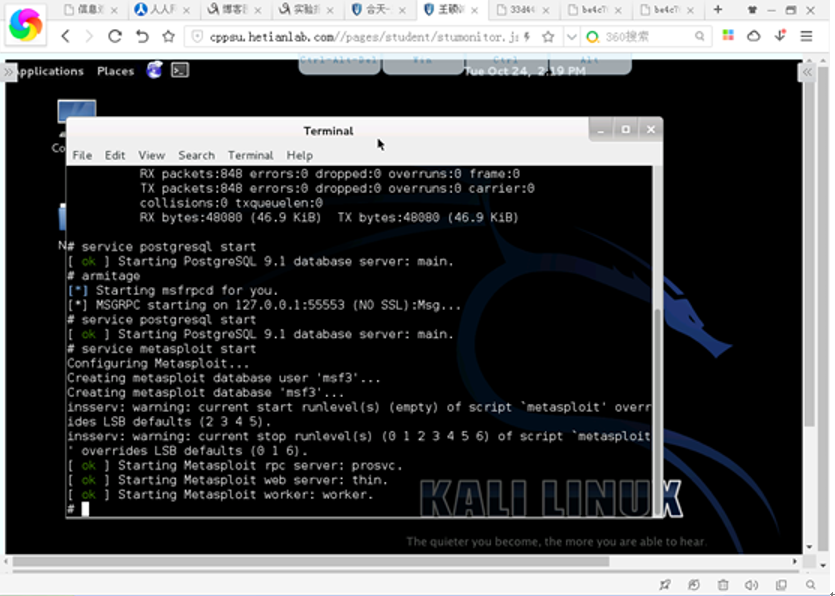The width and height of the screenshot is (835, 596).
Task: Switch to the 实验 browser tab
Action: [x=308, y=10]
